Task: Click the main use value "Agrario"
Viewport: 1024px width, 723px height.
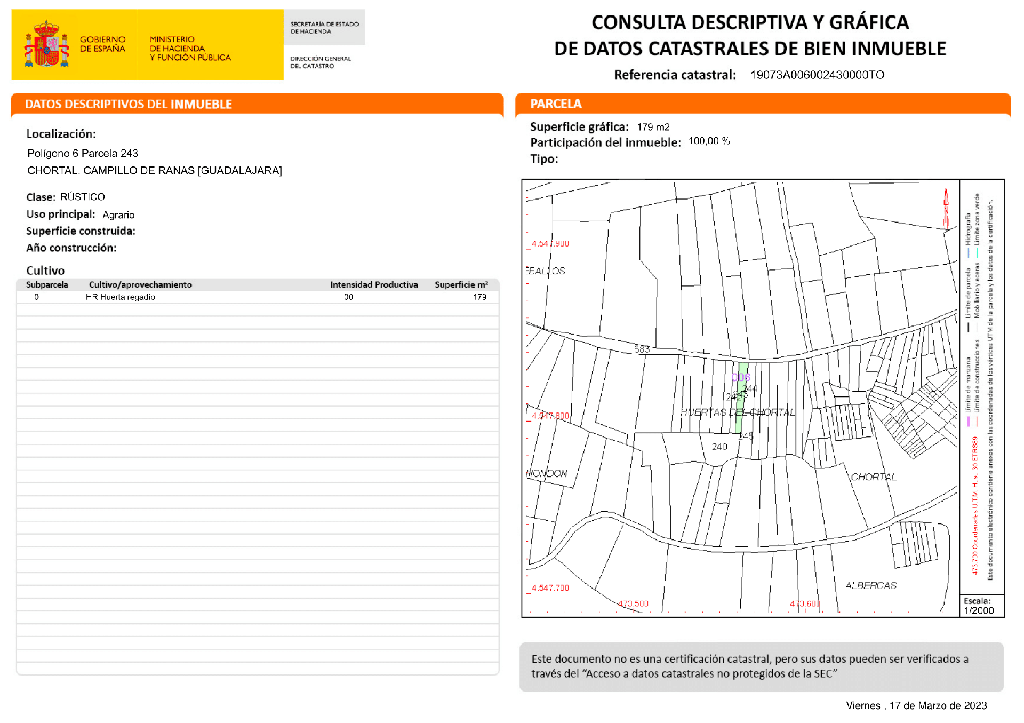Action: coord(118,215)
